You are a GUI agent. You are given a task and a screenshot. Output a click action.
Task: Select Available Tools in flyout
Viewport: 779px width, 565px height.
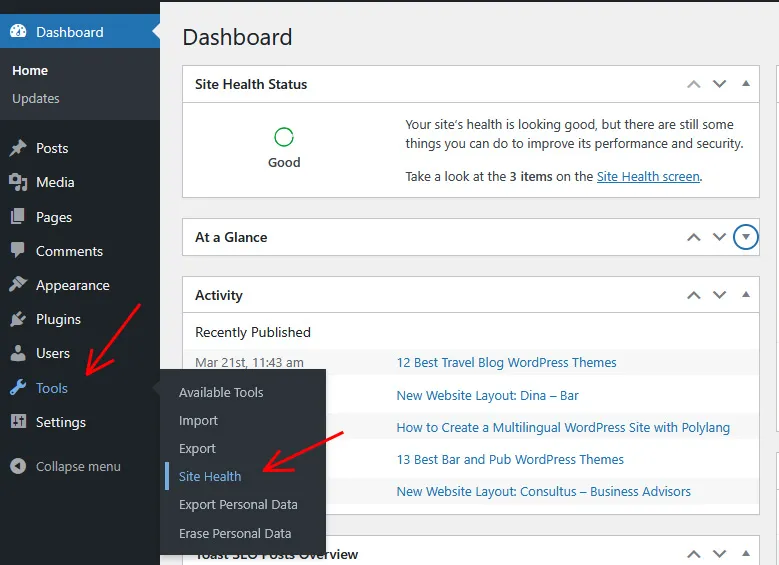[x=221, y=393]
